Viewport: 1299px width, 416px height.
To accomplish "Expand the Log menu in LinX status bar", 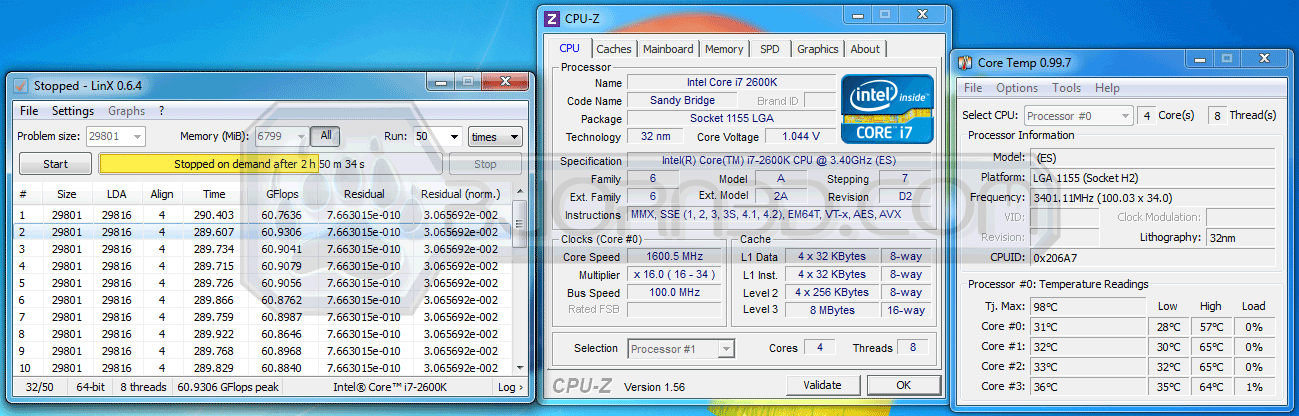I will click(x=509, y=387).
